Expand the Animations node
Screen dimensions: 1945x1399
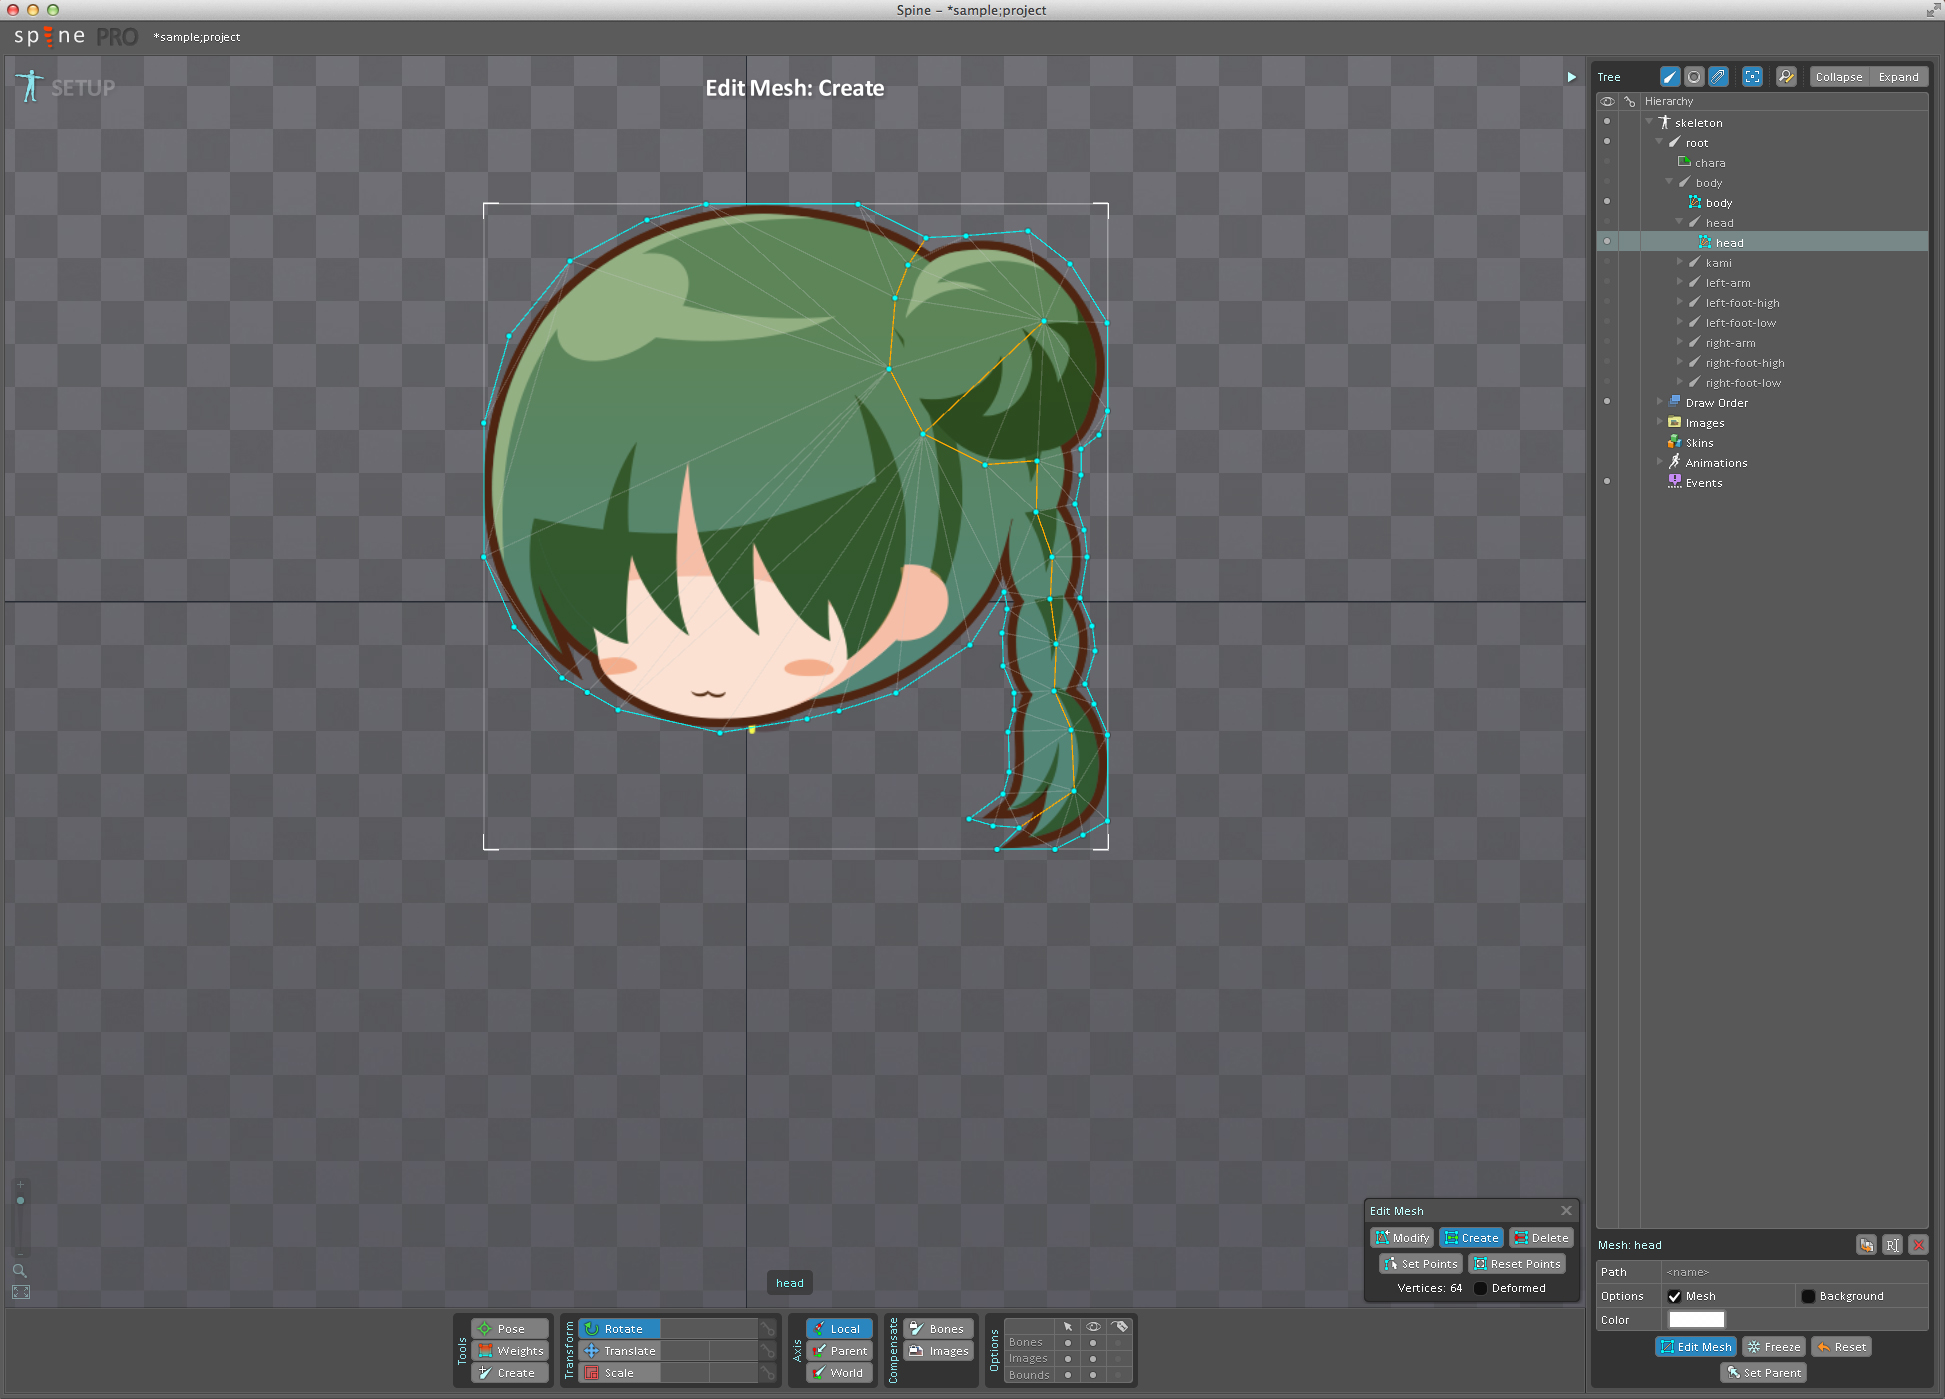(1660, 462)
